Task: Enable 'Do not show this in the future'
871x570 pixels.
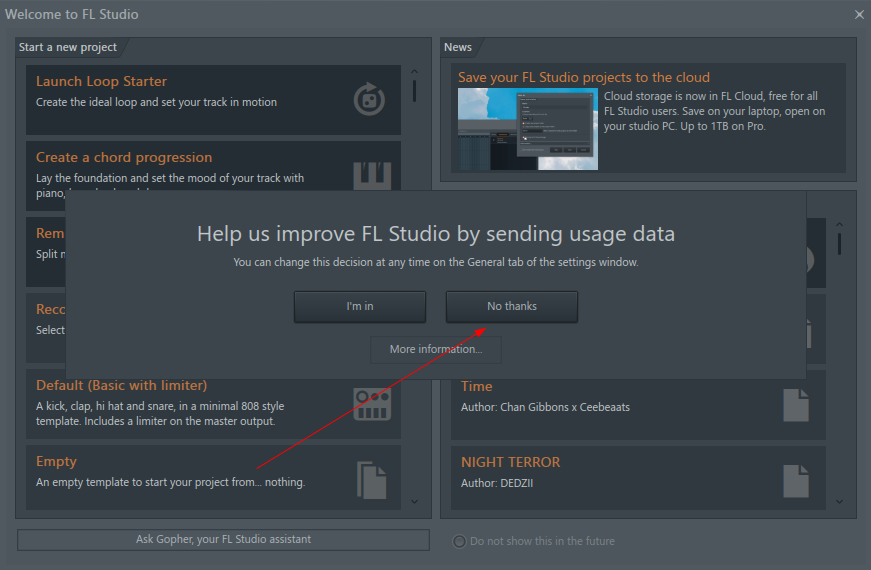Action: (x=459, y=541)
